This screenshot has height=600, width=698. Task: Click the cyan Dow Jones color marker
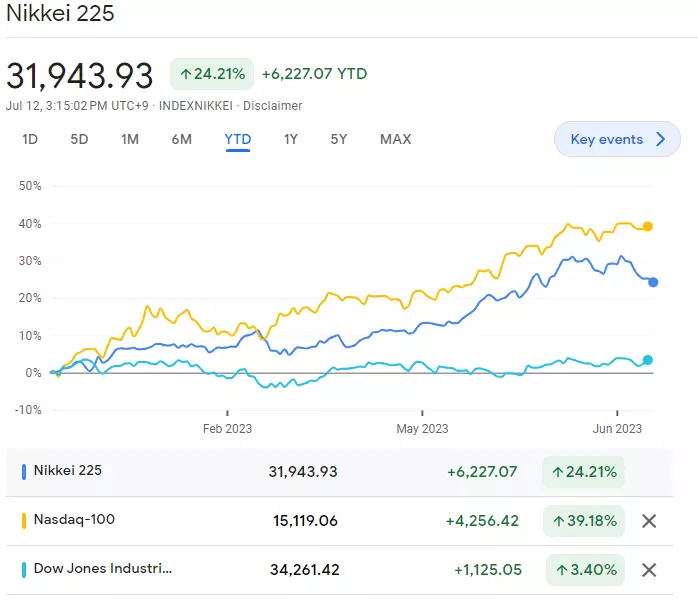click(x=24, y=570)
